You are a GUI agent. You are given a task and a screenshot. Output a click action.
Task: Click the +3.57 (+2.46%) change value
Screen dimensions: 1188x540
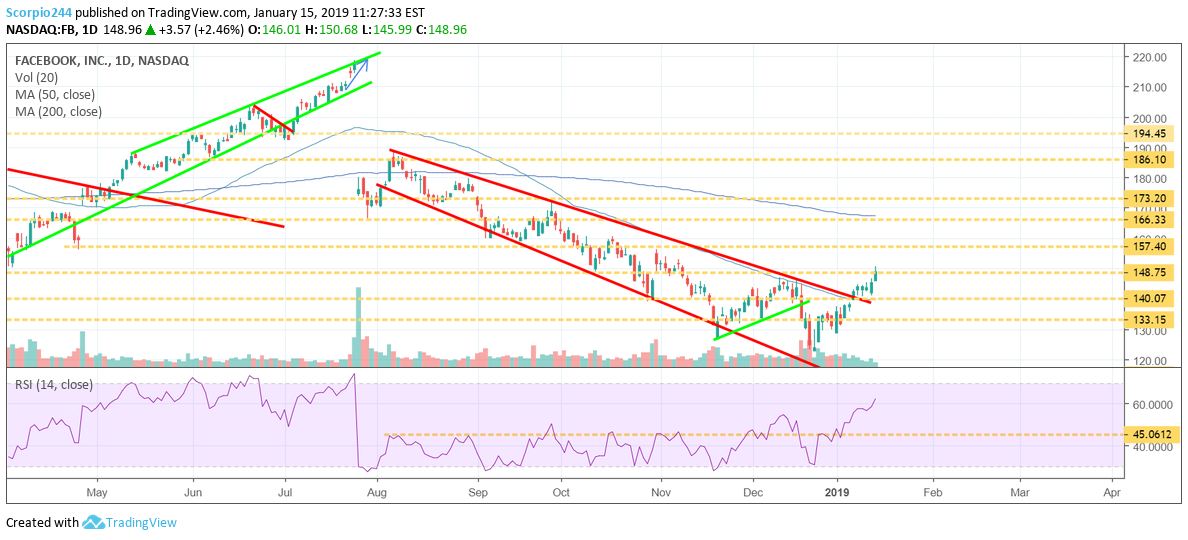pyautogui.click(x=200, y=31)
